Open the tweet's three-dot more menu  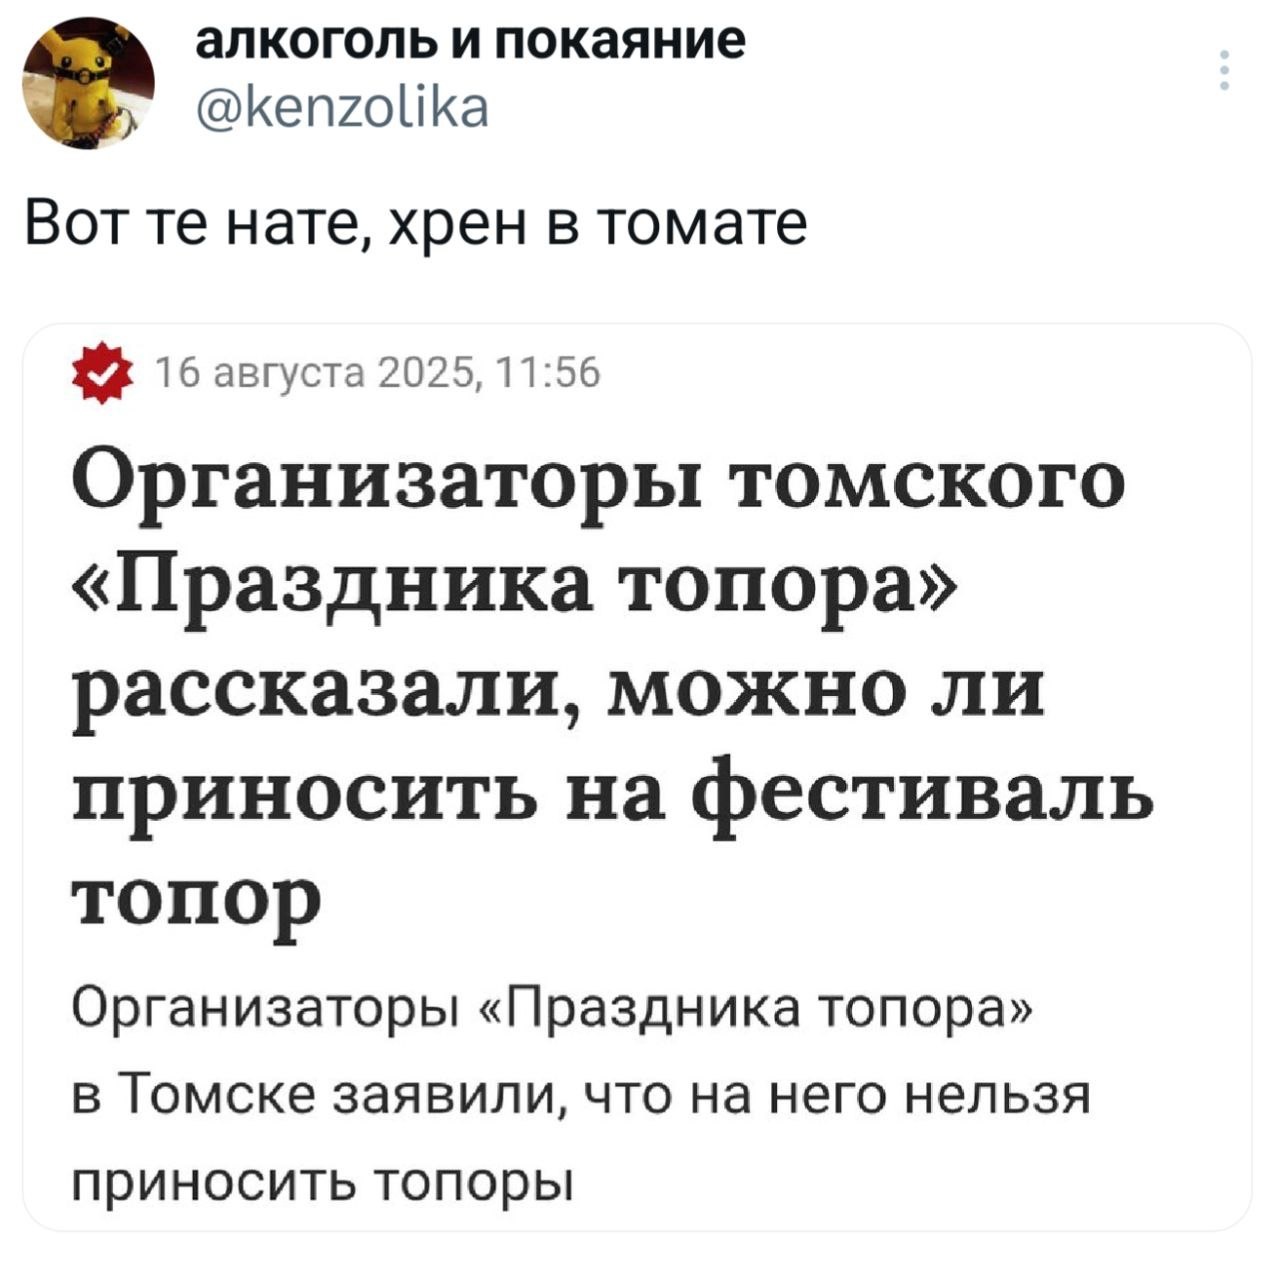(1224, 70)
